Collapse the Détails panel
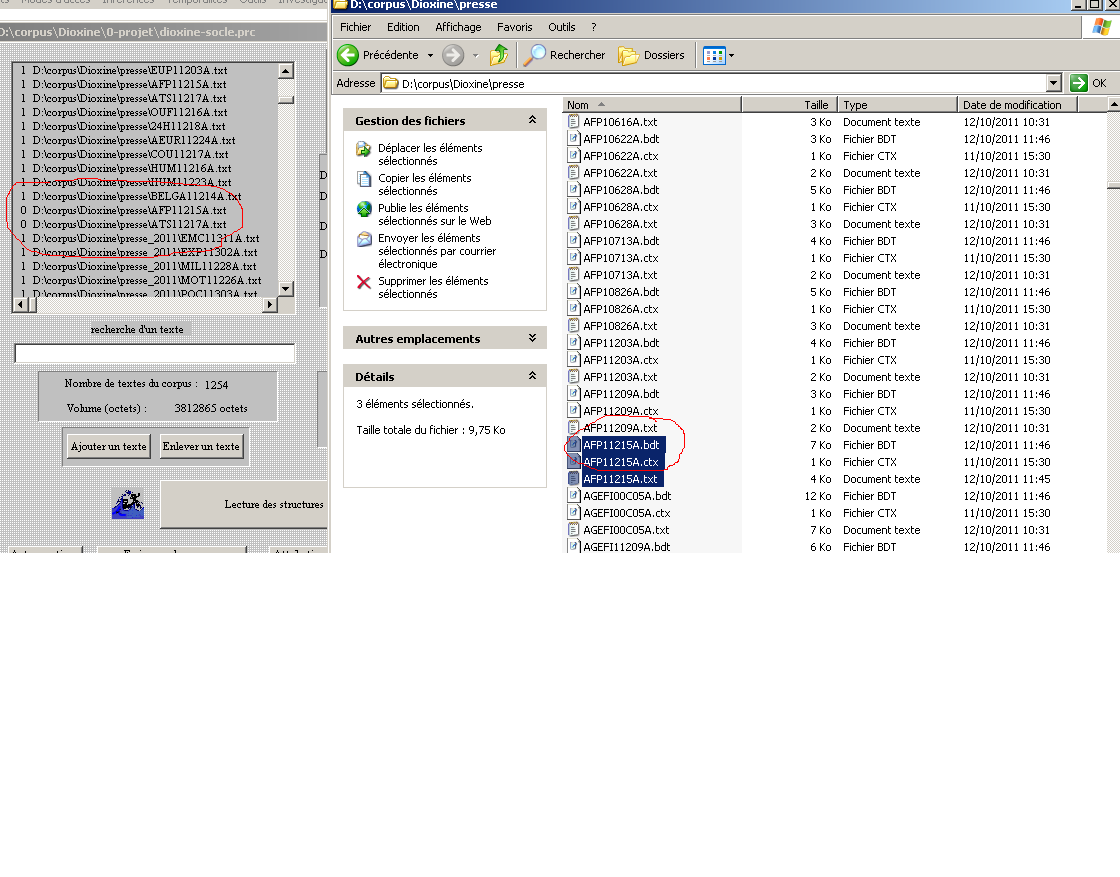The width and height of the screenshot is (1120, 877). coord(532,376)
